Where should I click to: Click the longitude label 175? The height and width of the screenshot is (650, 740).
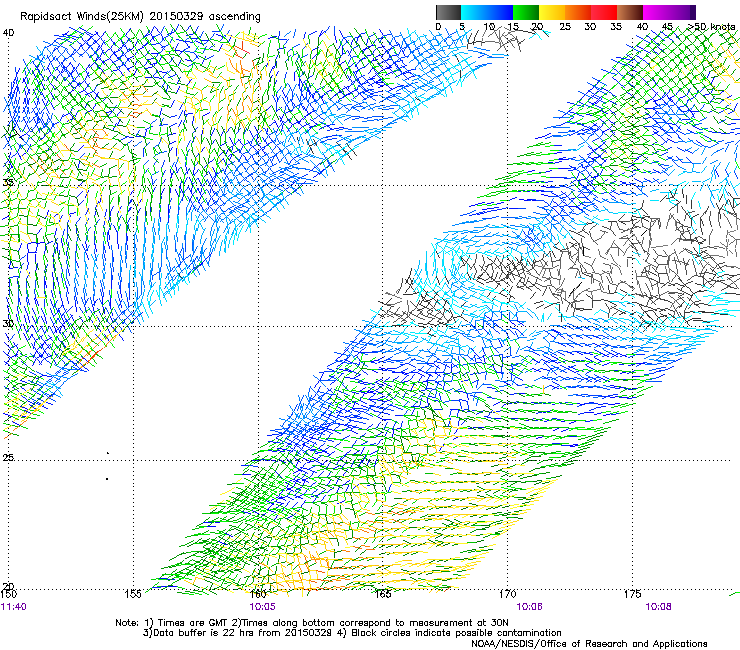632,594
